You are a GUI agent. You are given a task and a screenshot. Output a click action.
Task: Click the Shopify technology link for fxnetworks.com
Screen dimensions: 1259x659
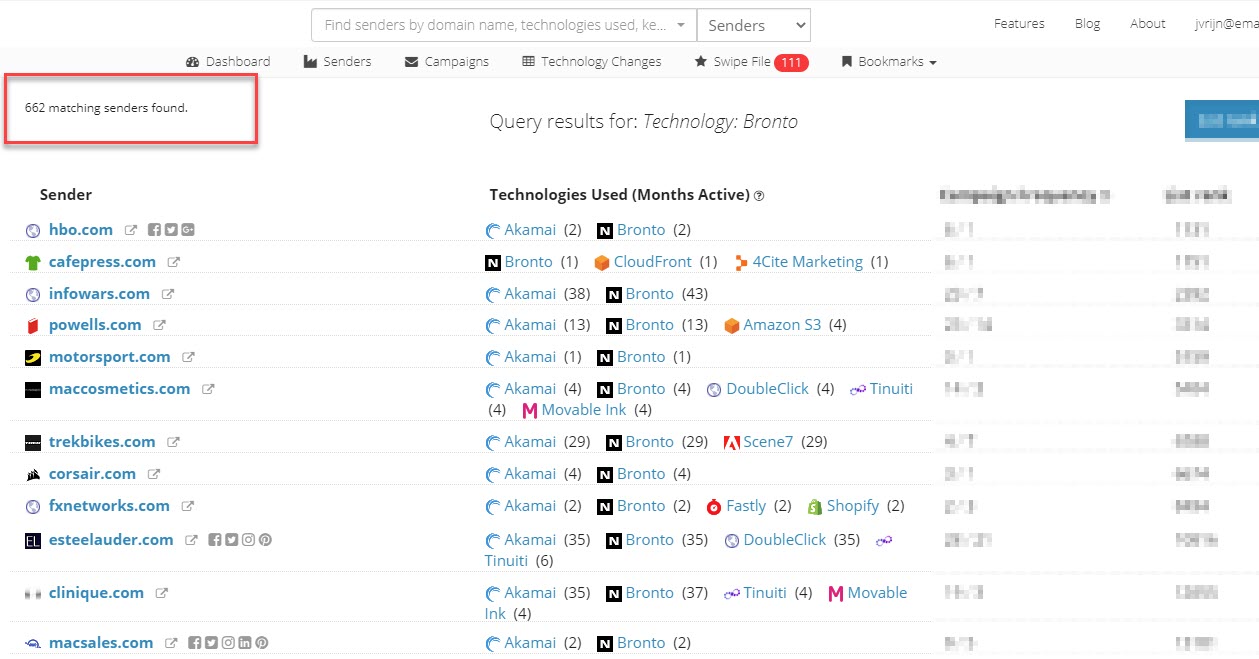click(852, 506)
